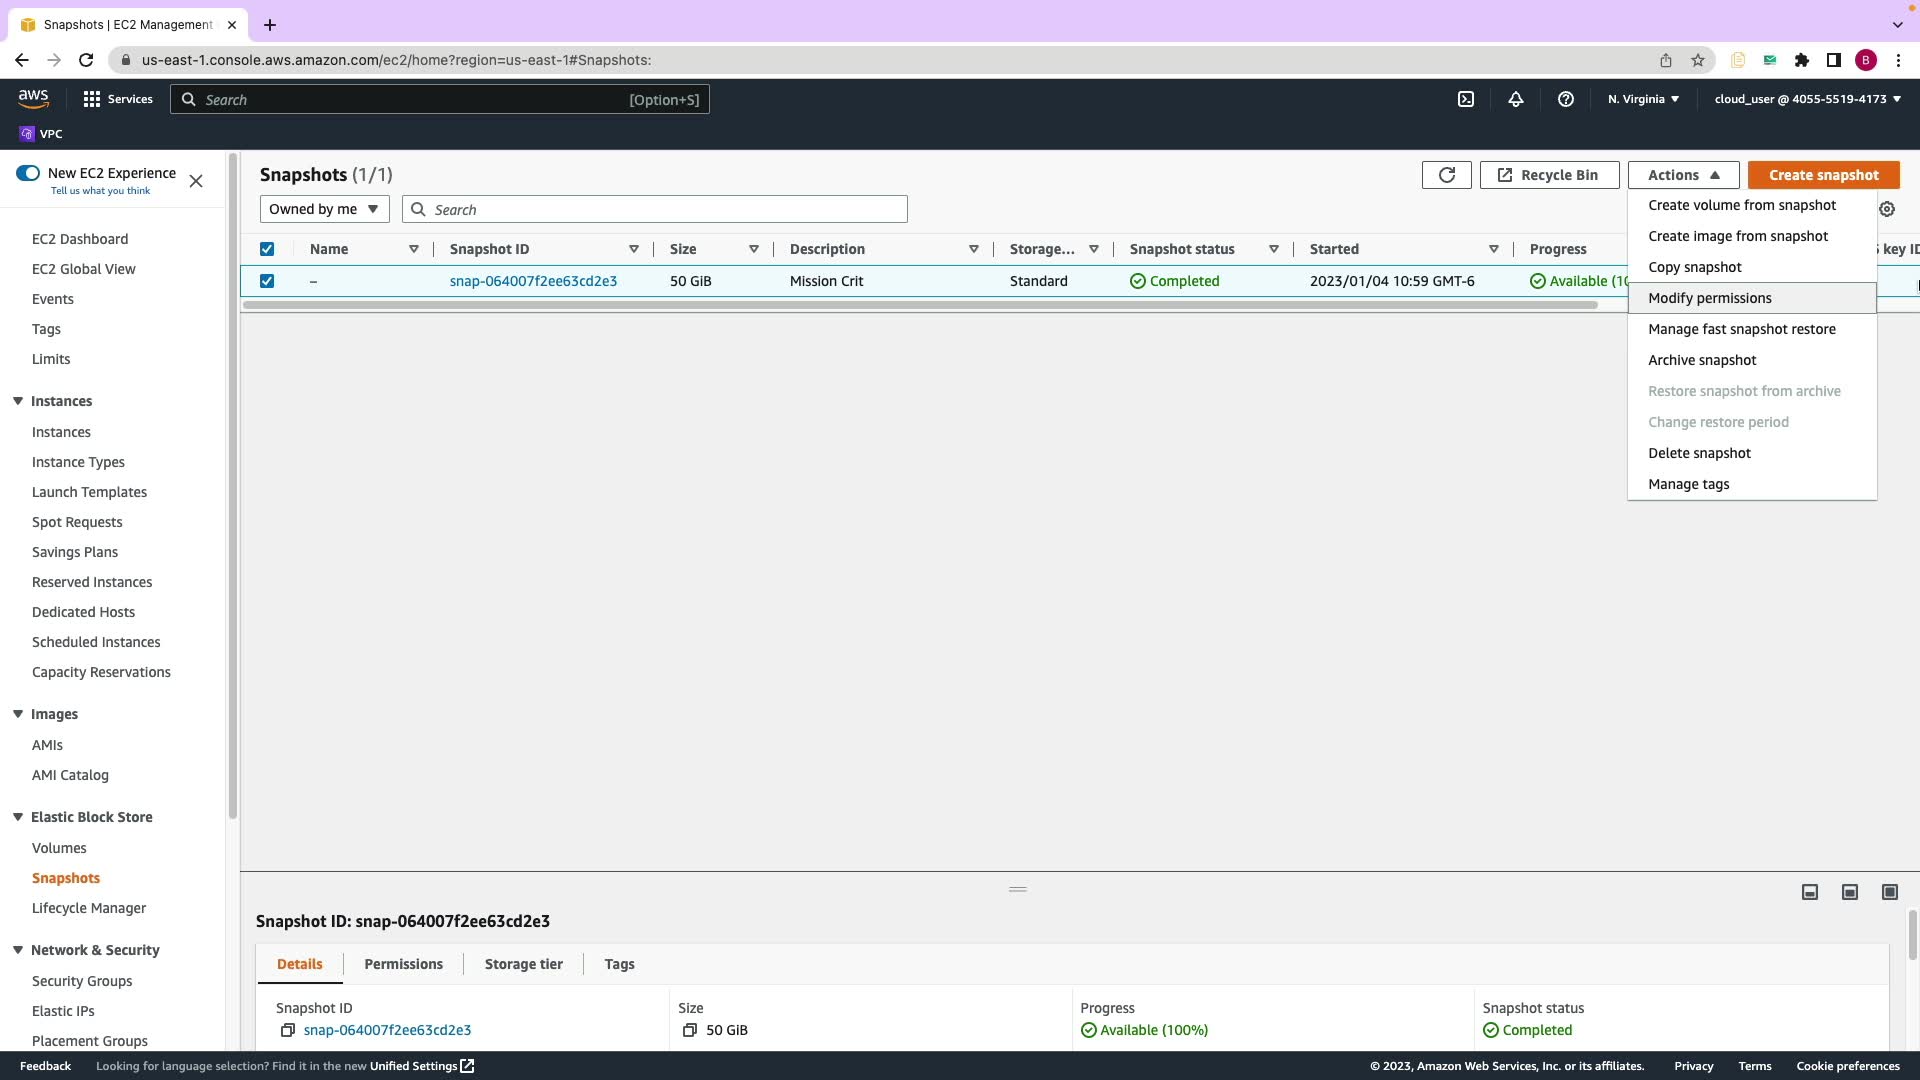
Task: Click the Create snapshot button
Action: tap(1823, 175)
